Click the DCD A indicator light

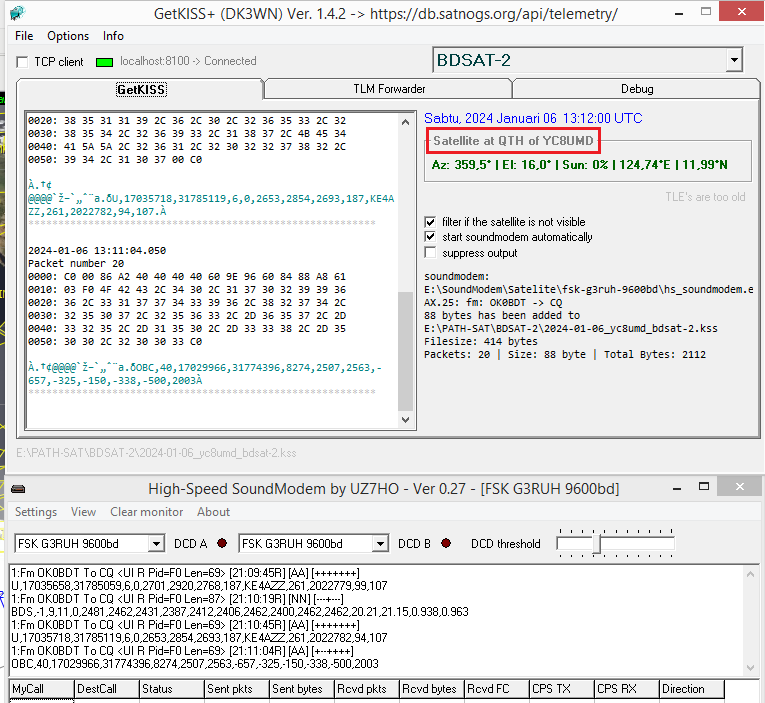click(222, 543)
